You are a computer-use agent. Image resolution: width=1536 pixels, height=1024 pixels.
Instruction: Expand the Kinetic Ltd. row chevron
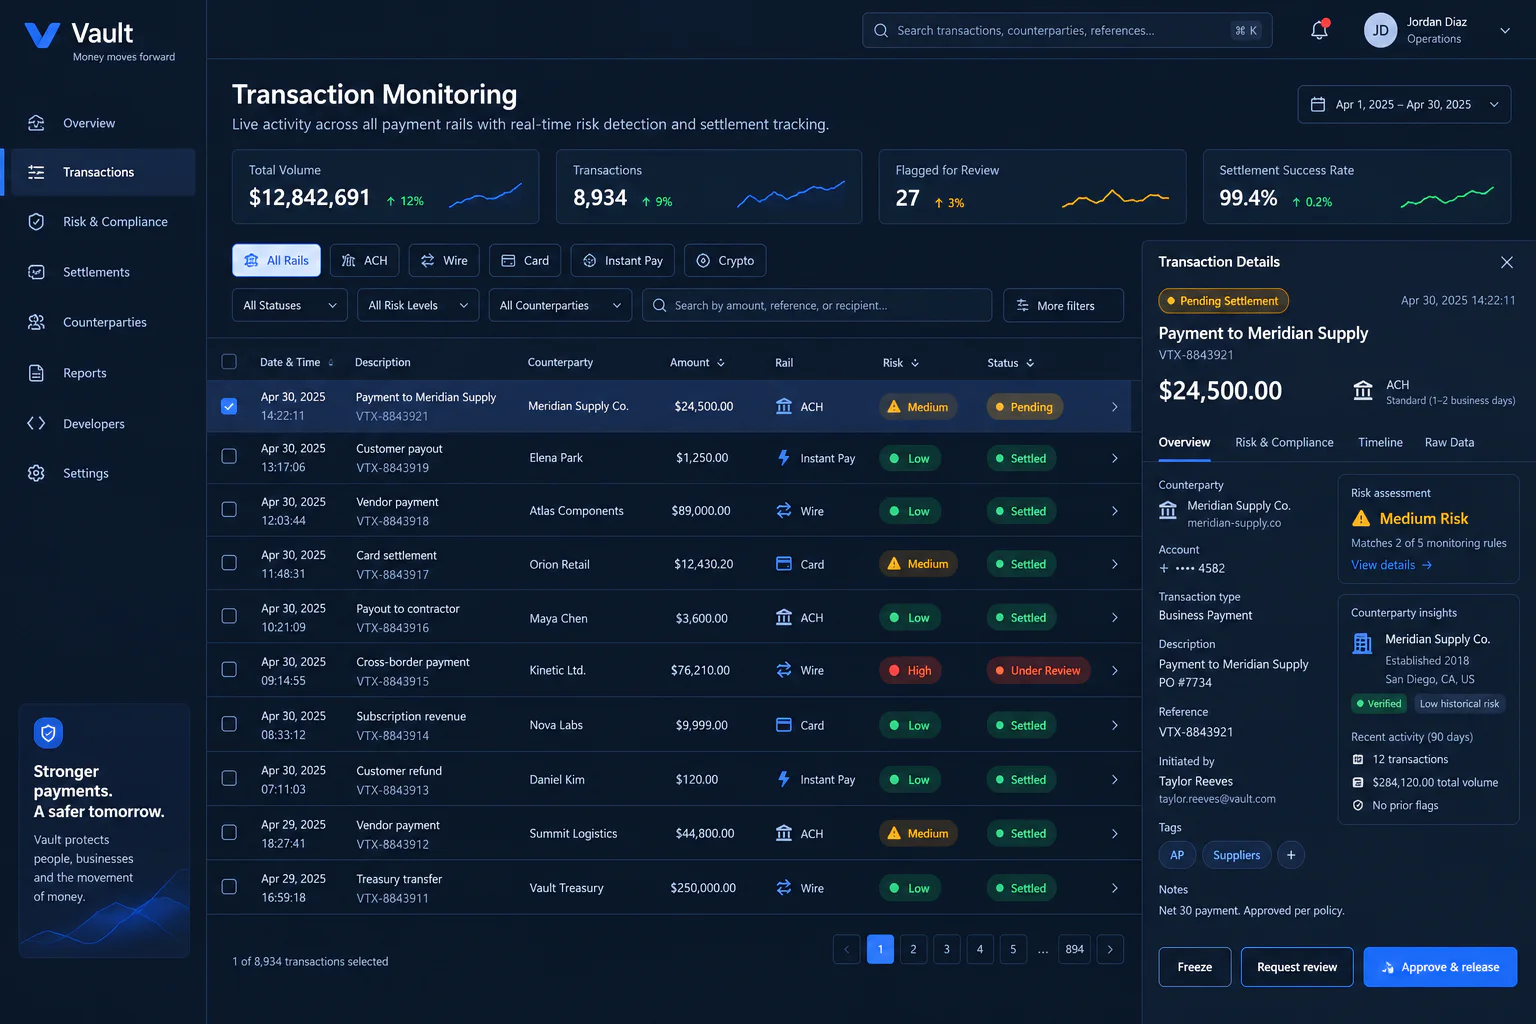point(1115,670)
